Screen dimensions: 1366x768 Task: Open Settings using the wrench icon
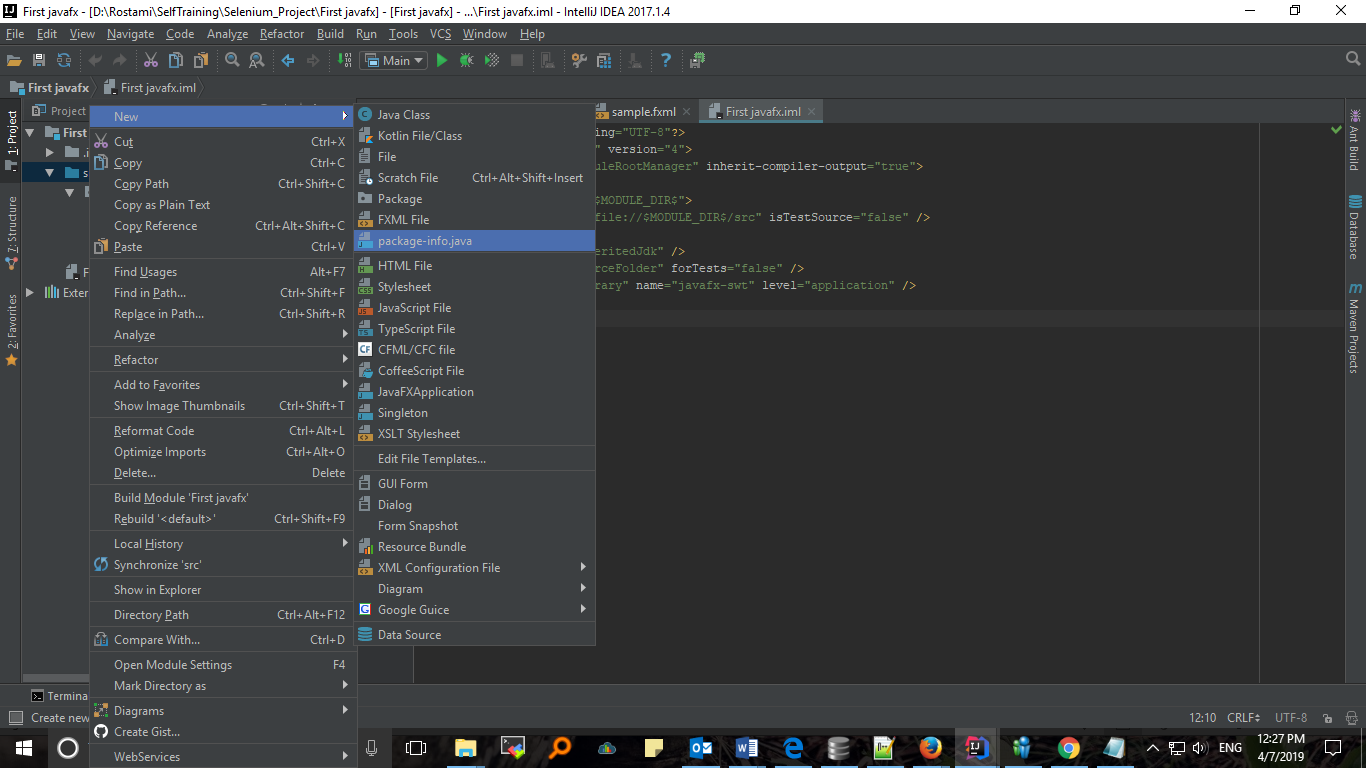click(579, 61)
